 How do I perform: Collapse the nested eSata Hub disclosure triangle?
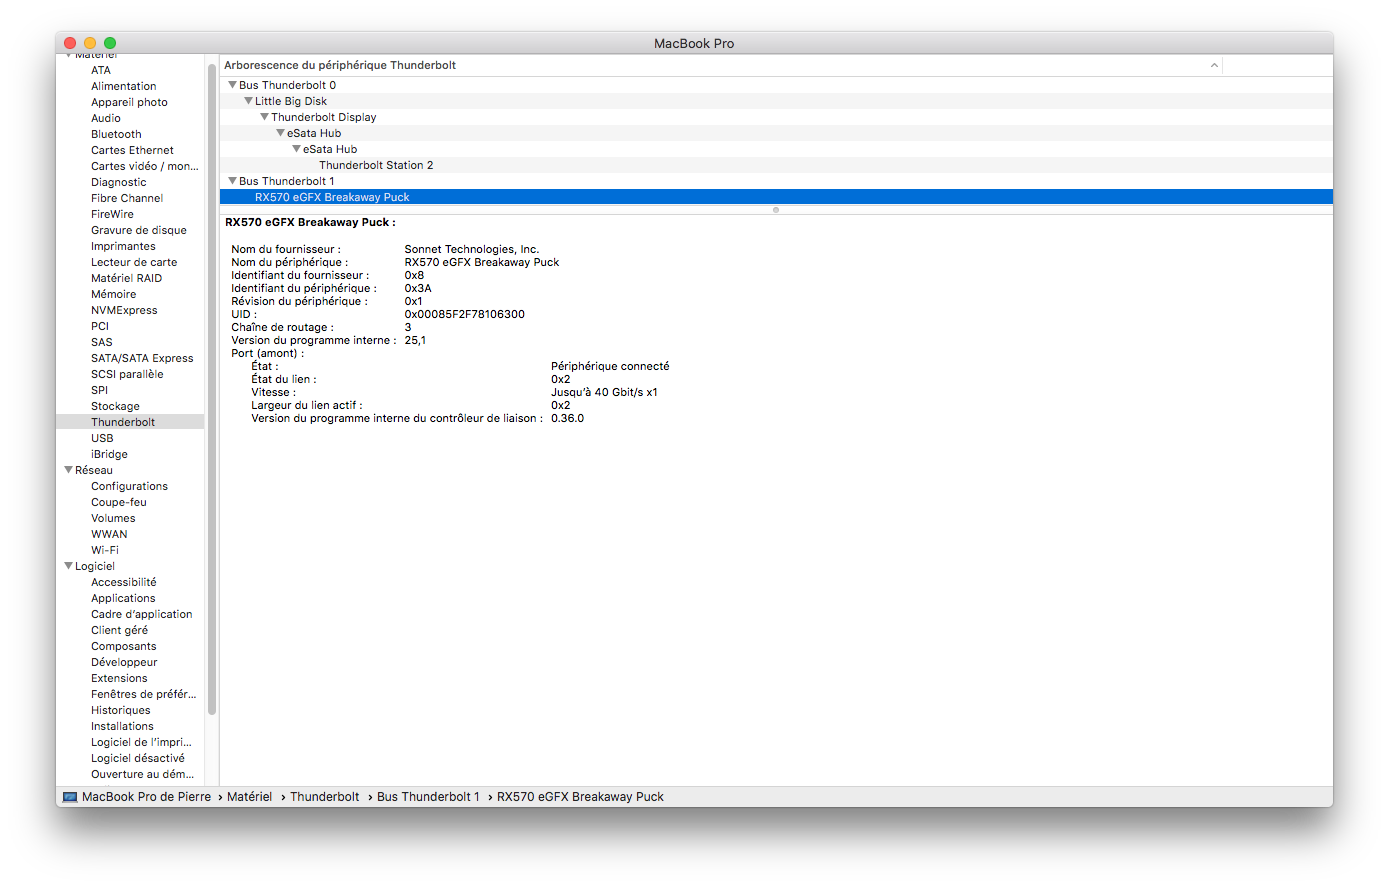[x=296, y=149]
